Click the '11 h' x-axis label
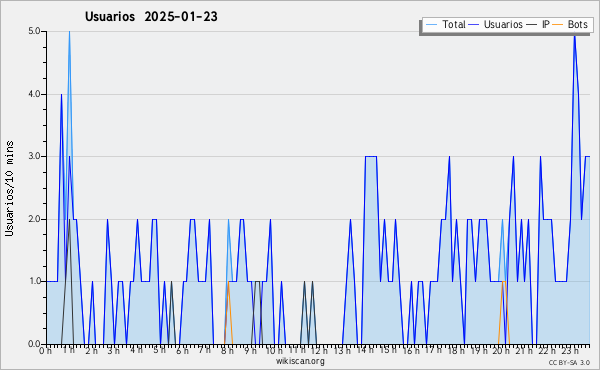 (x=297, y=350)
